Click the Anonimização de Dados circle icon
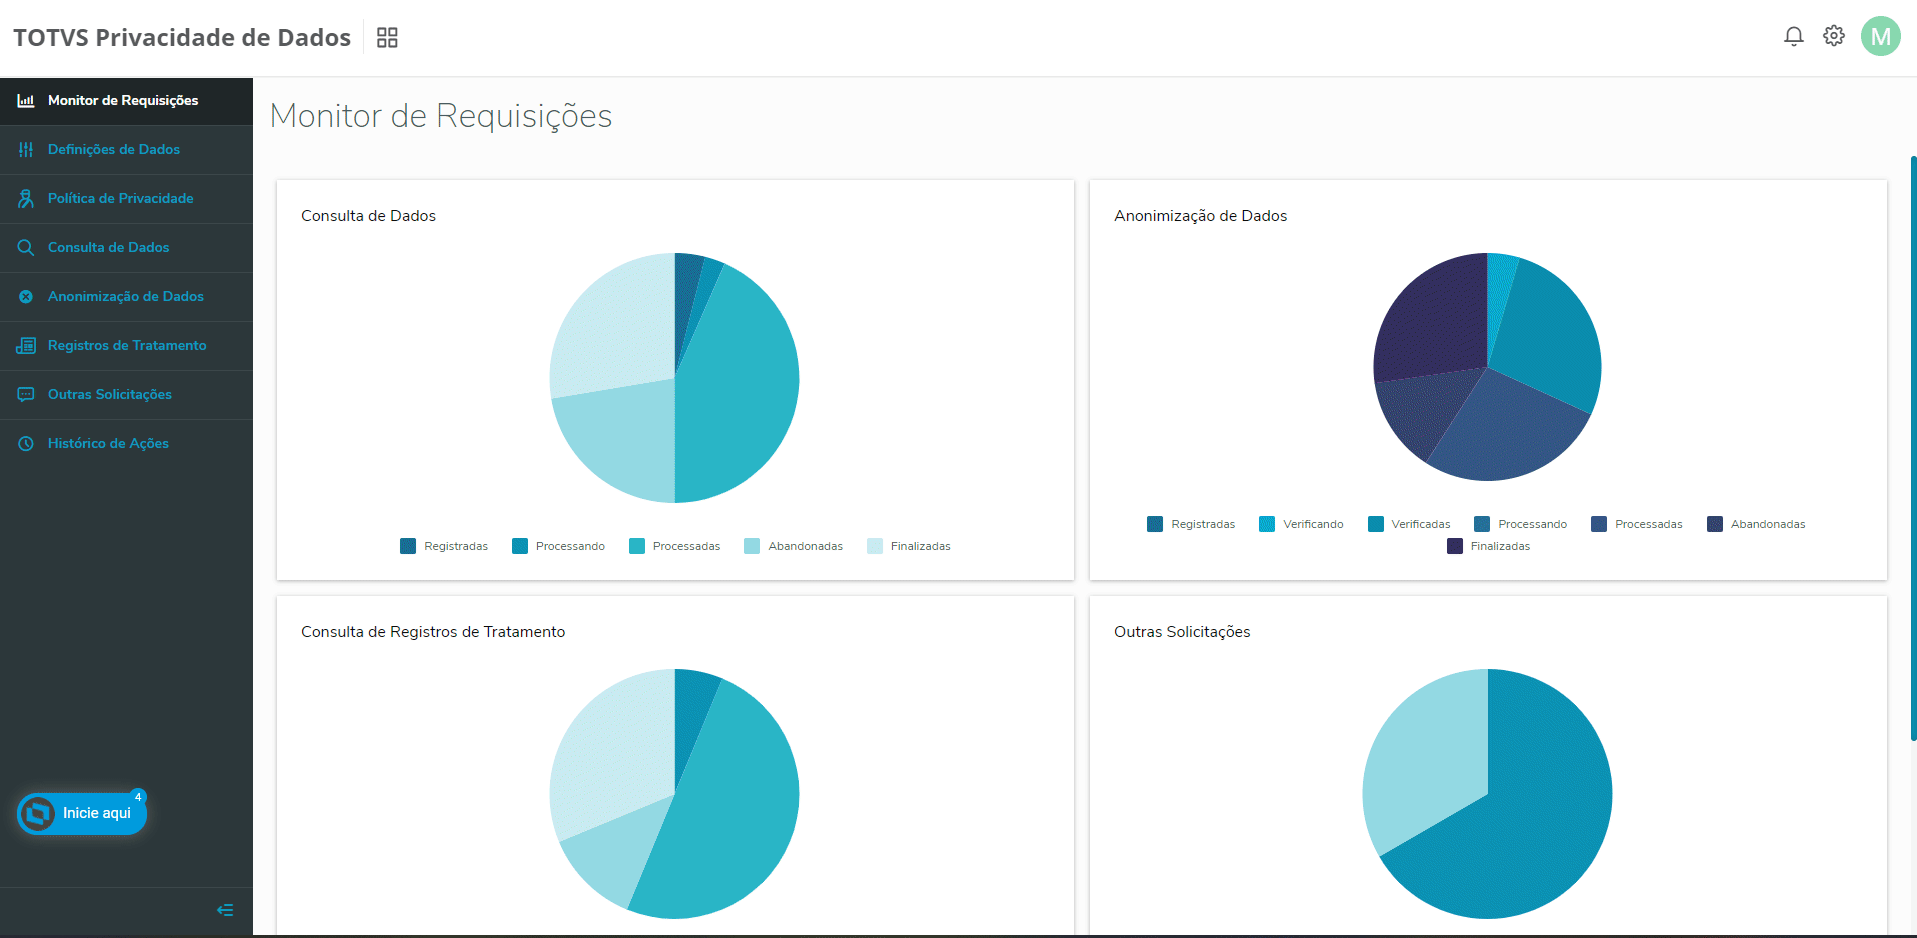The height and width of the screenshot is (938, 1917). (26, 297)
